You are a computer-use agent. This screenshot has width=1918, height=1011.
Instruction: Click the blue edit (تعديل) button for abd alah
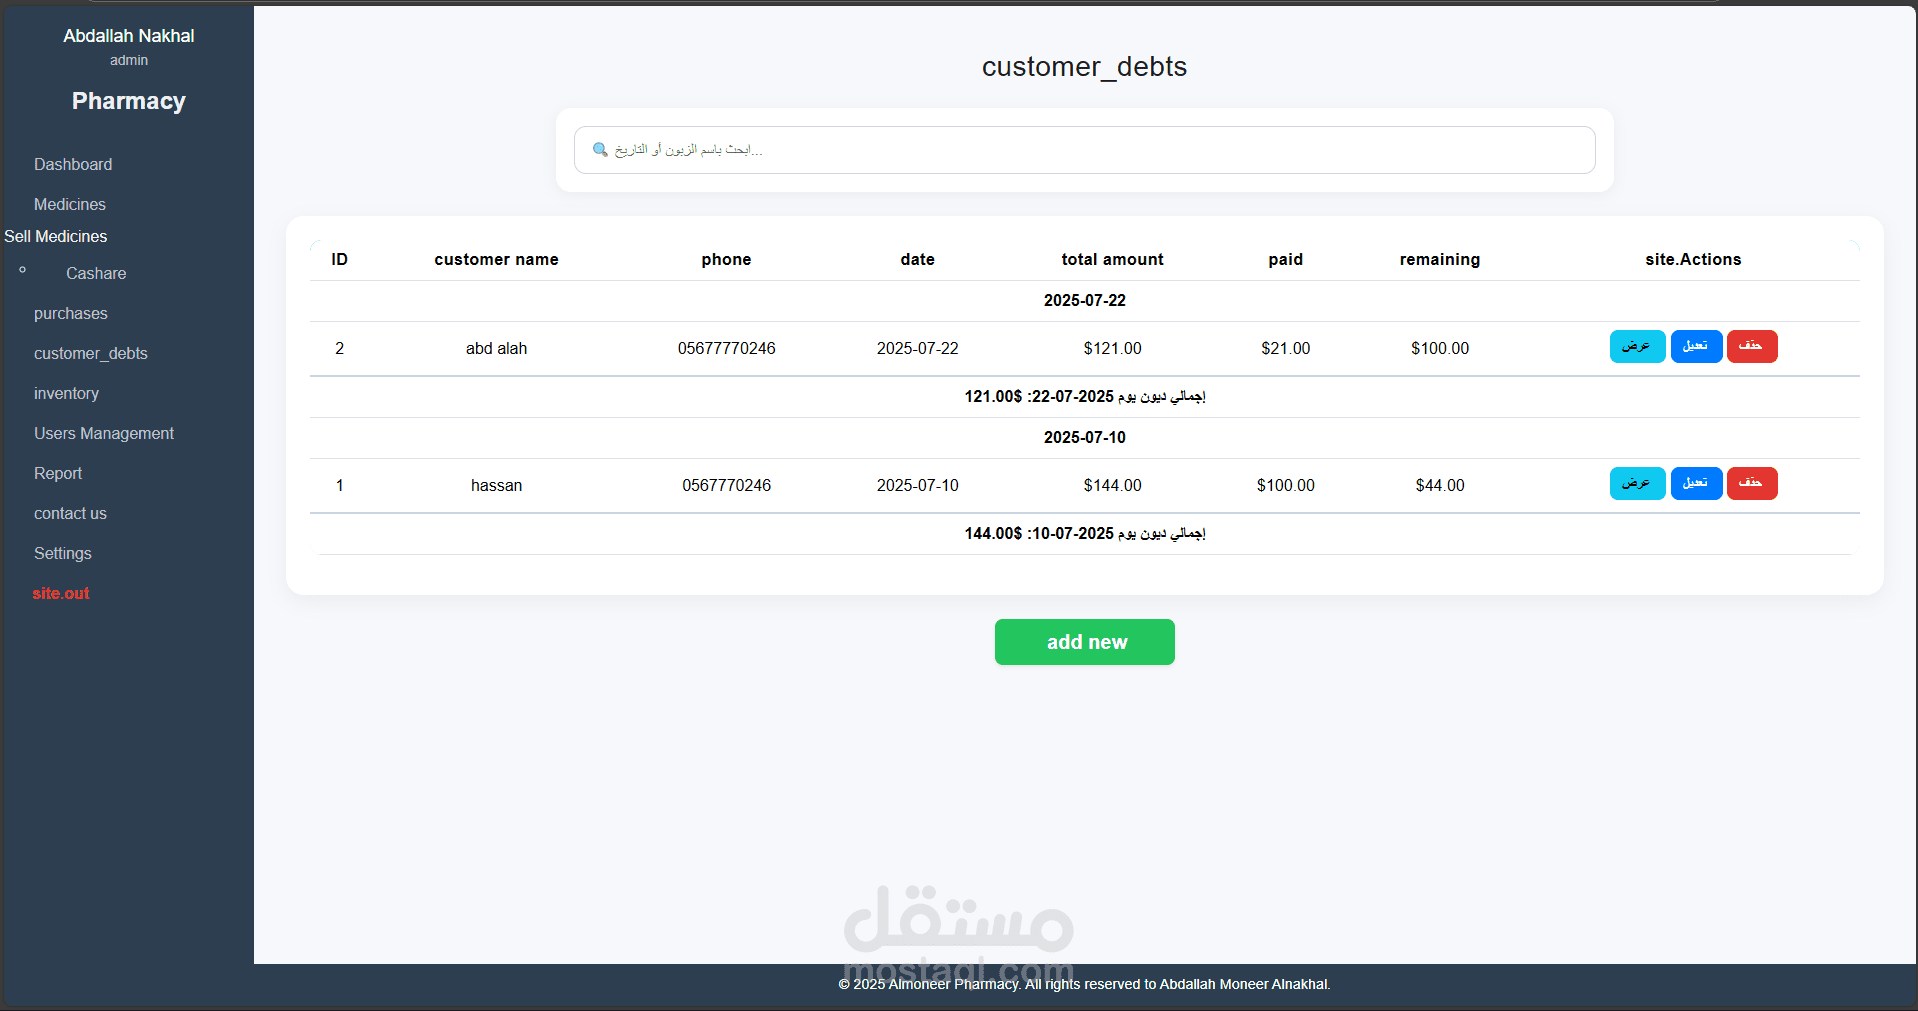click(x=1696, y=346)
